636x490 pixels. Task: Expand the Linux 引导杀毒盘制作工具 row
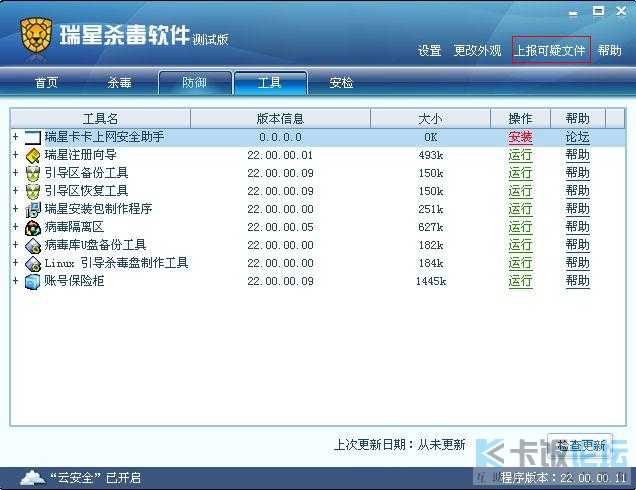(x=15, y=262)
